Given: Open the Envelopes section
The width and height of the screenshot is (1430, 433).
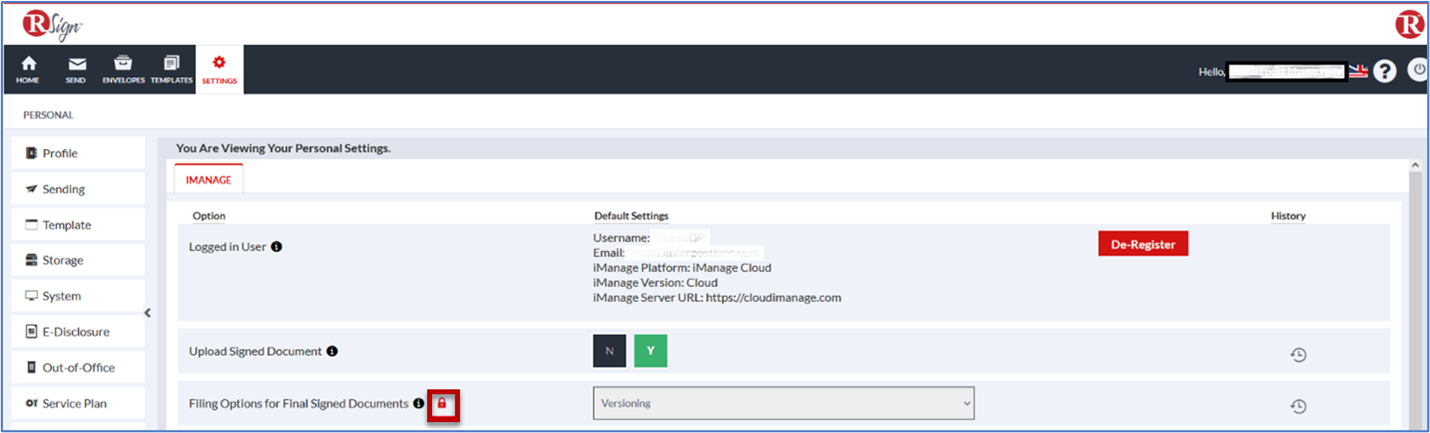Looking at the screenshot, I should pos(123,69).
